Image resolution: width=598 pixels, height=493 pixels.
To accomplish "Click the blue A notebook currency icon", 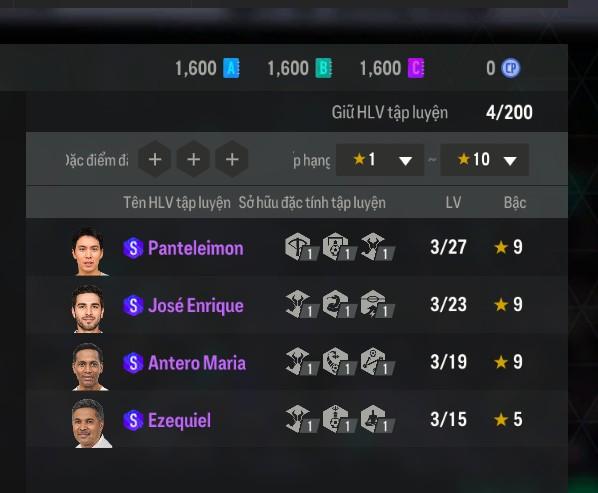I will pyautogui.click(x=231, y=69).
